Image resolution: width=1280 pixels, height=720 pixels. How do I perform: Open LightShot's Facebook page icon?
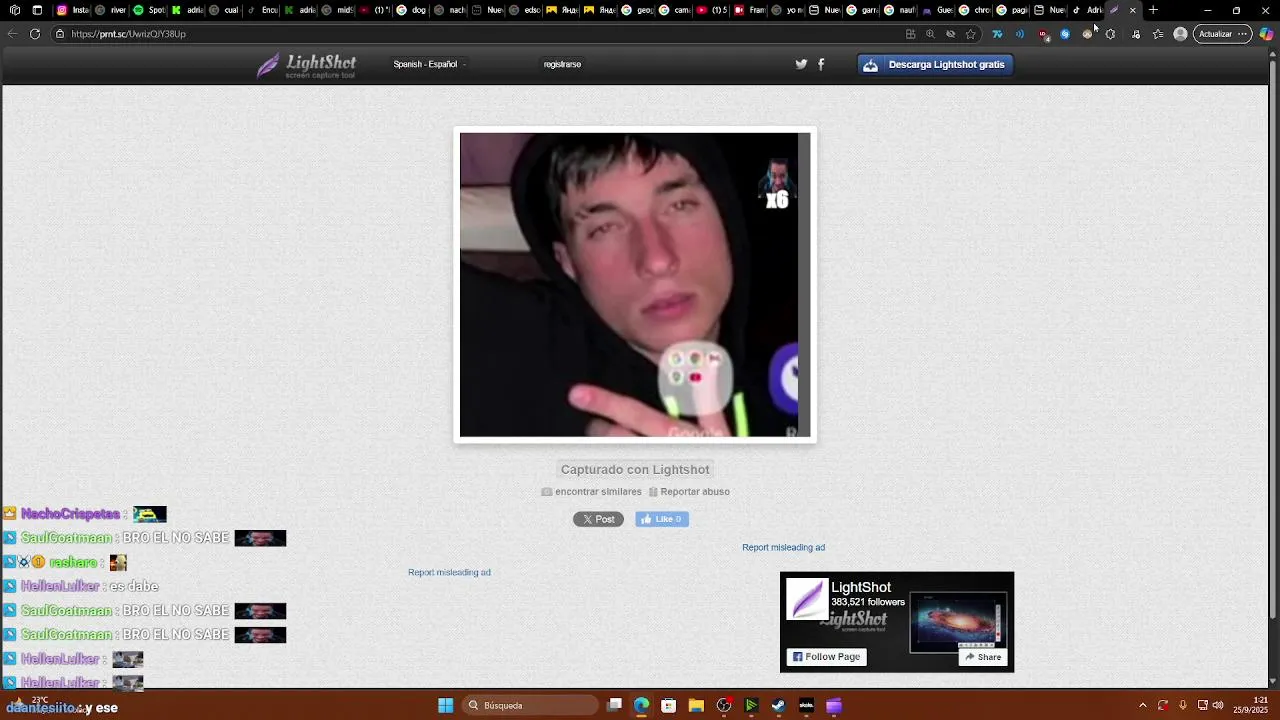tap(821, 64)
